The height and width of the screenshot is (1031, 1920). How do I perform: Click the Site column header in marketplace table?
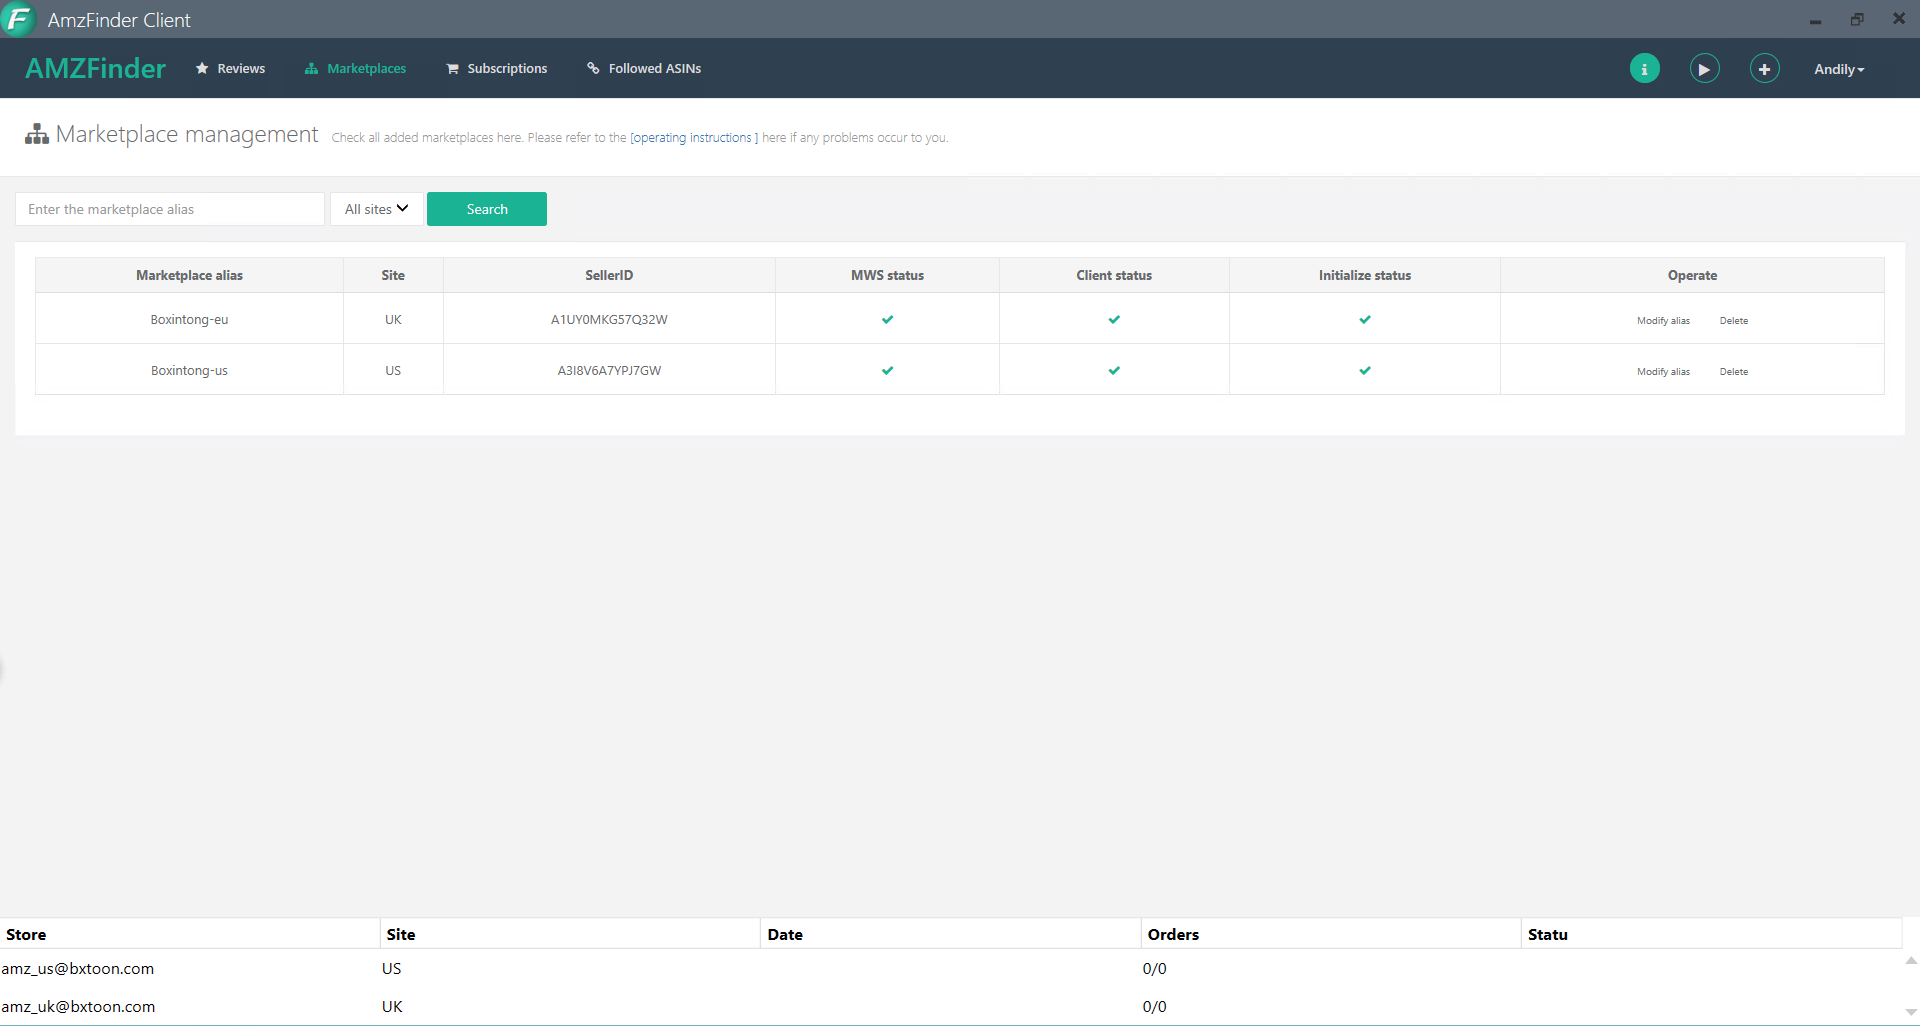pyautogui.click(x=393, y=275)
